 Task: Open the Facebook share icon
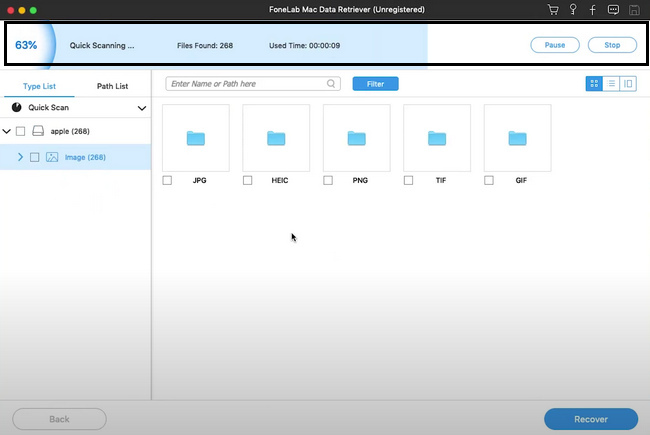592,10
